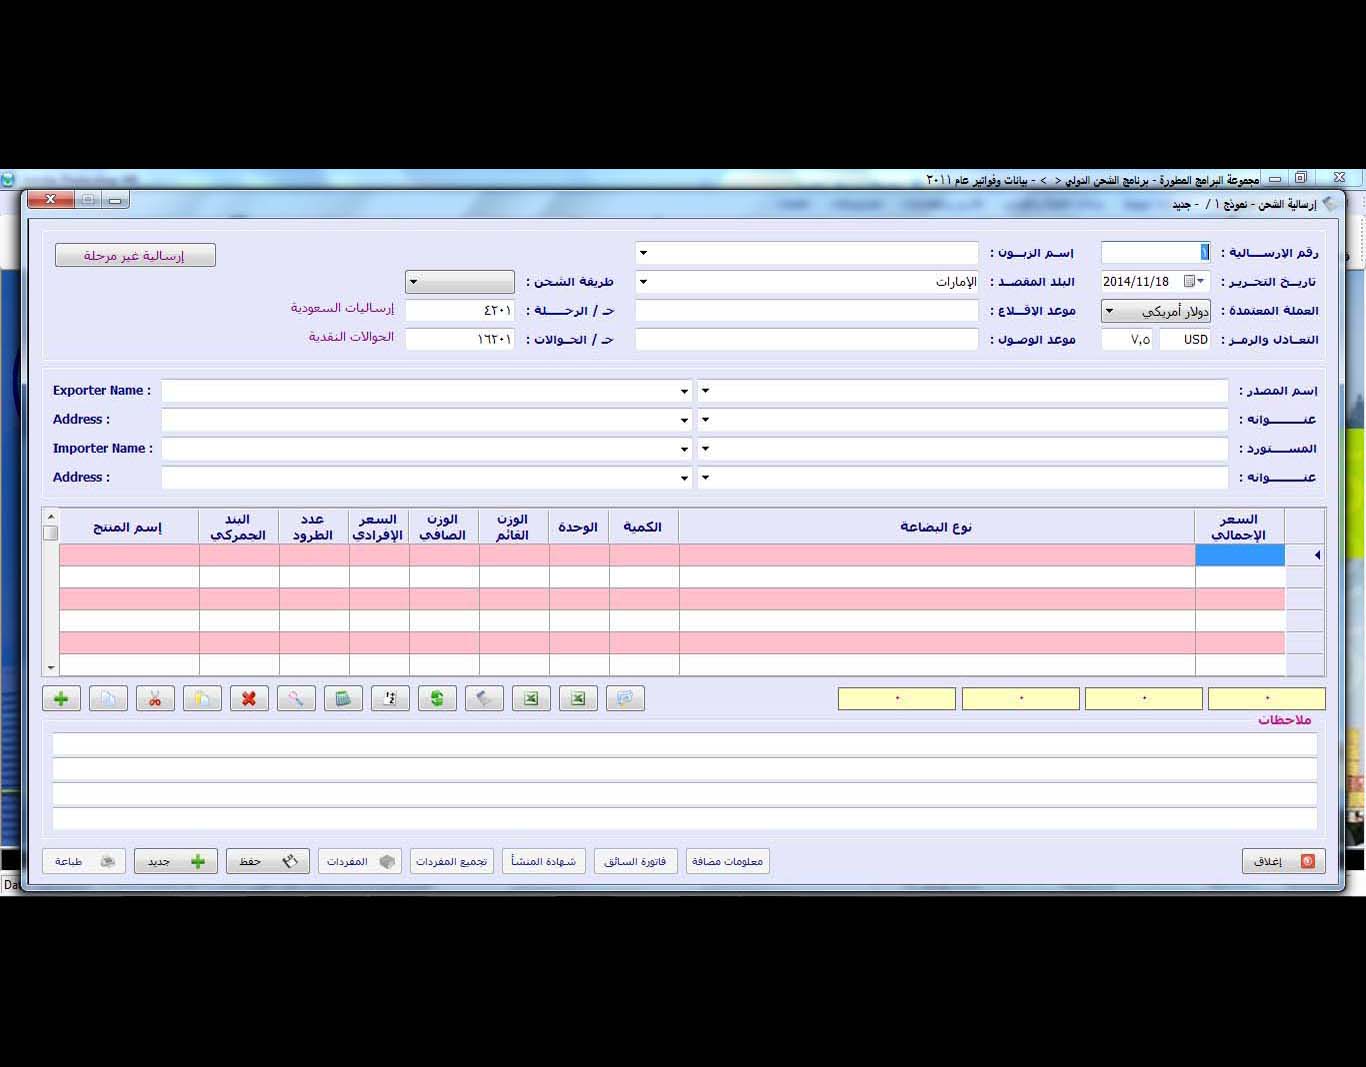1366x1067 pixels.
Task: Open the Exporter Name dropdown
Action: click(684, 391)
